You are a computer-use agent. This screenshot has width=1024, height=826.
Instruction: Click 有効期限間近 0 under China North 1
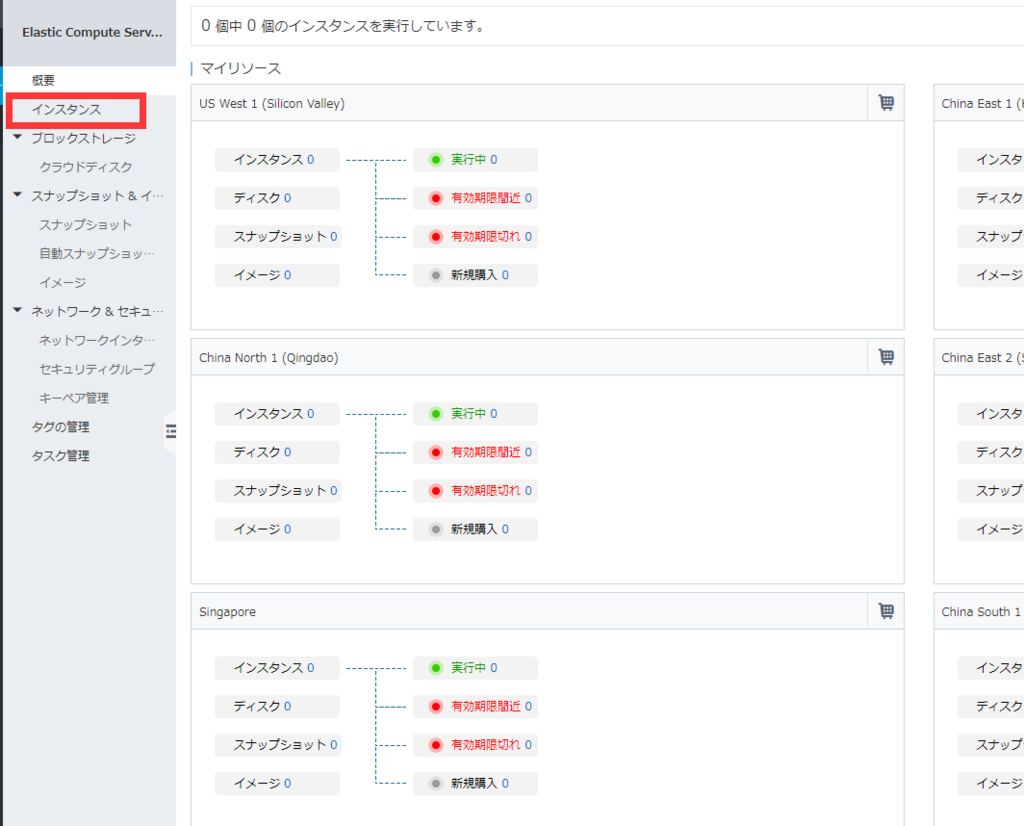point(475,452)
